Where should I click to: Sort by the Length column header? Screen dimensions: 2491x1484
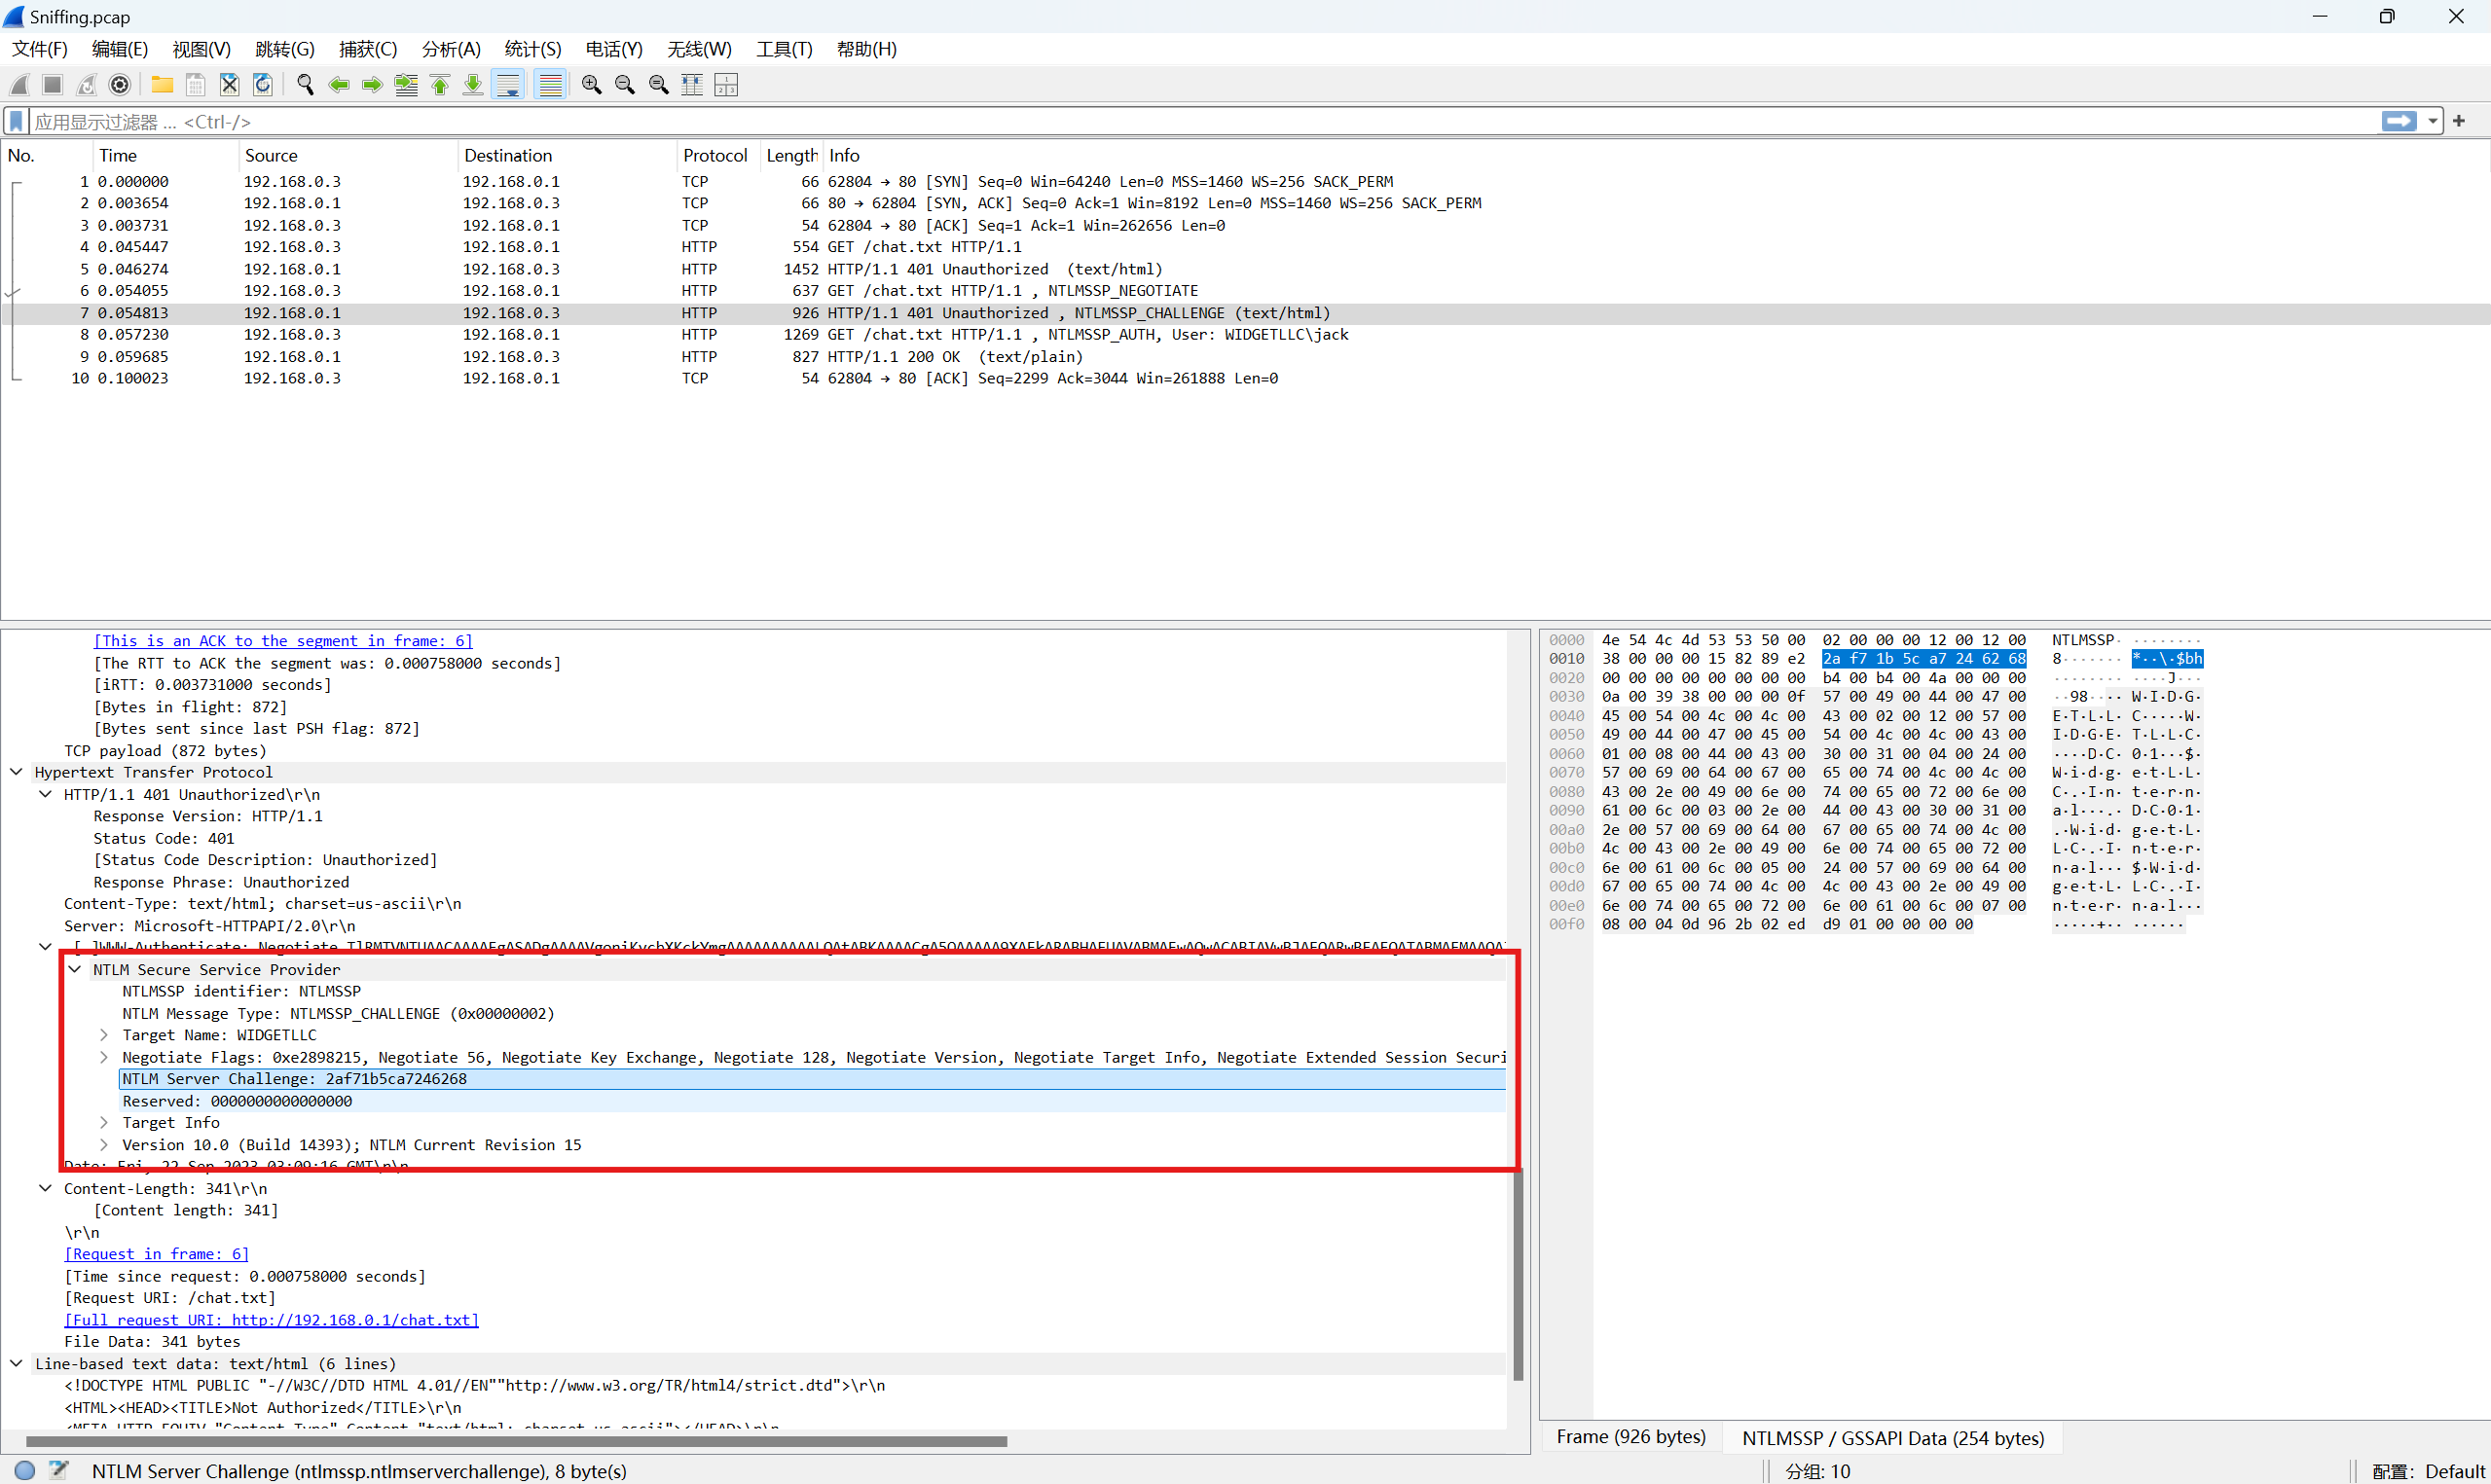[x=791, y=155]
